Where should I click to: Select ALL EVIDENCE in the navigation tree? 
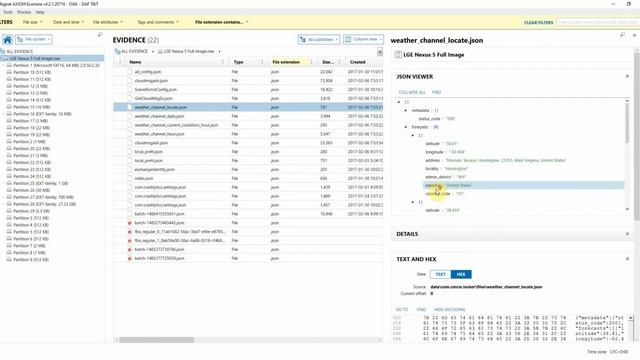click(x=19, y=51)
